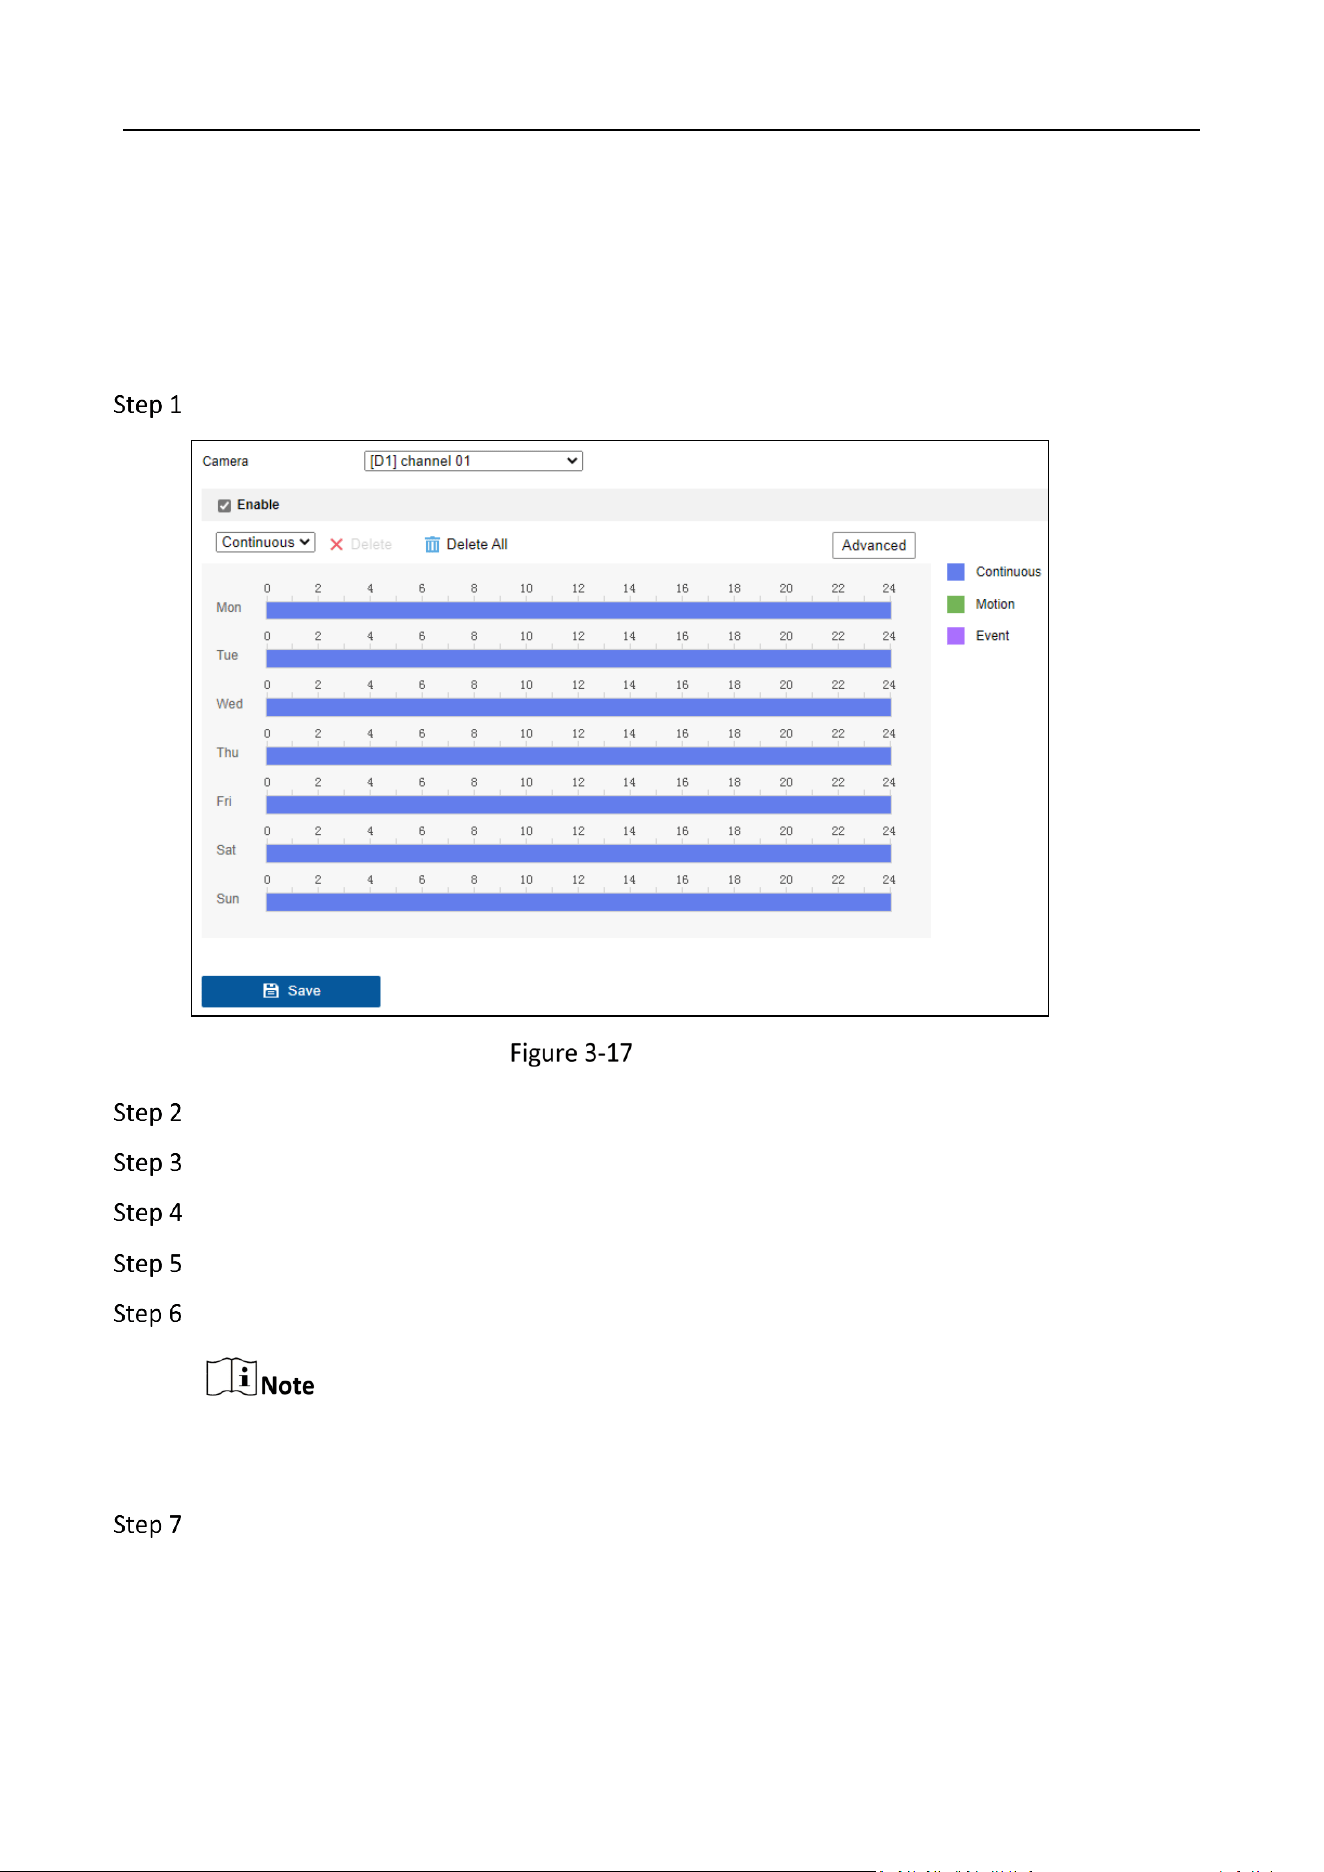Click the greyed Delete text label
The image size is (1324, 1872).
[371, 544]
